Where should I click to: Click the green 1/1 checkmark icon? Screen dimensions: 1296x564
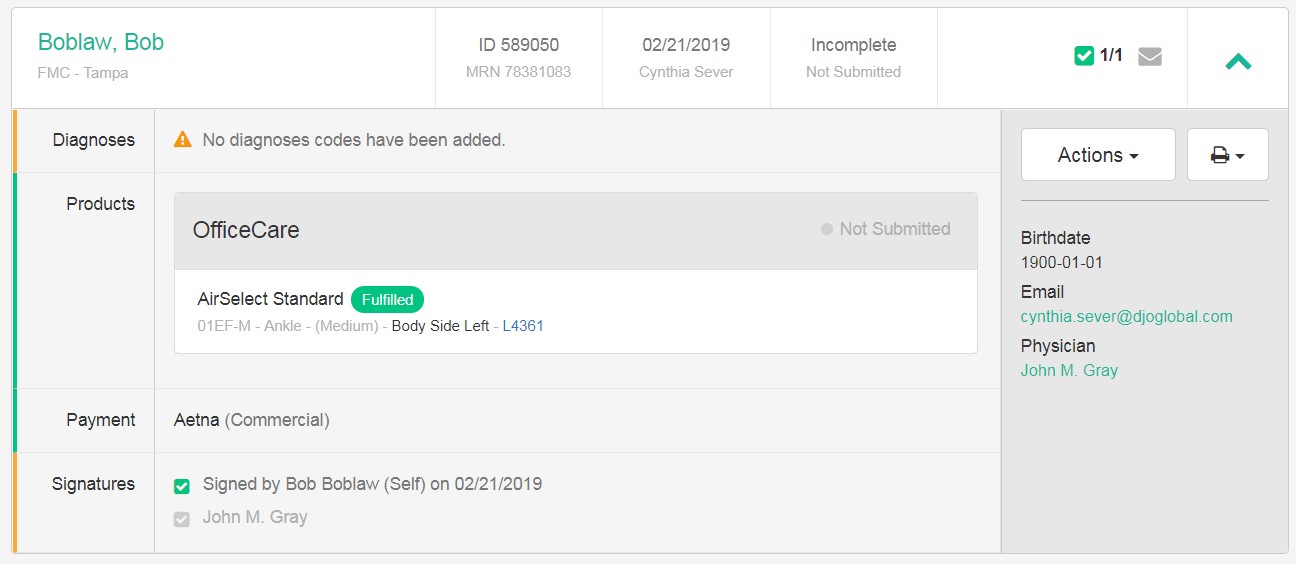(1084, 56)
